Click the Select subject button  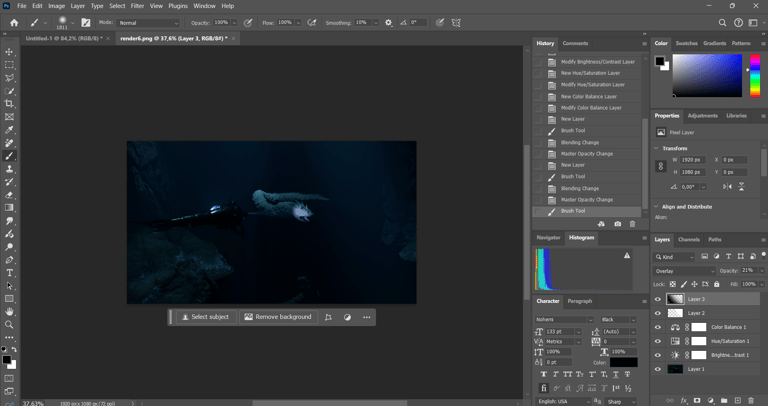click(x=205, y=317)
